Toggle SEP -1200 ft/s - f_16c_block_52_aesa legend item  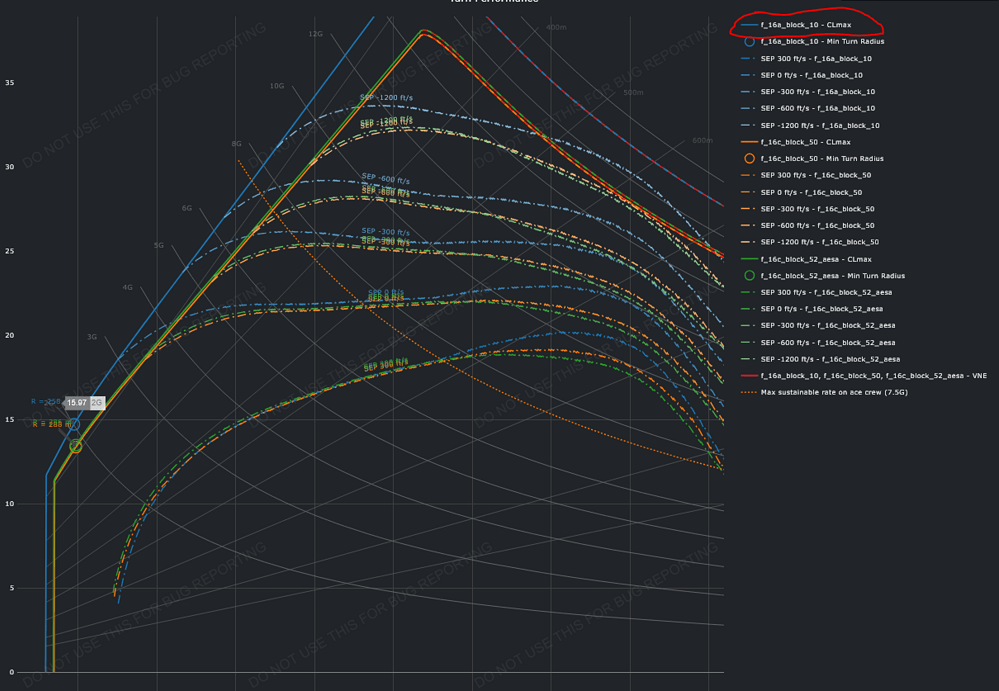pos(821,359)
